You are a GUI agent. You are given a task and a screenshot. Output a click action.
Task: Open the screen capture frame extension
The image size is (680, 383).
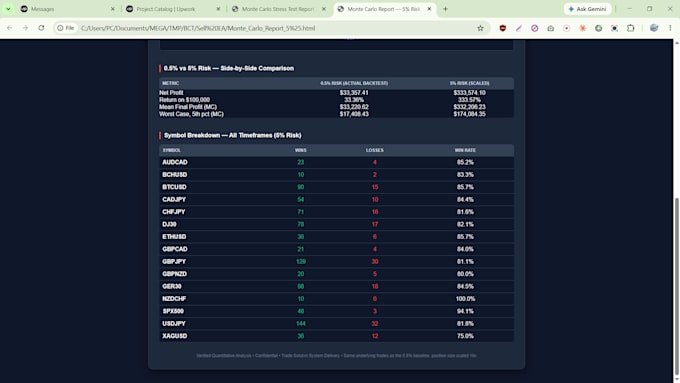coord(615,28)
